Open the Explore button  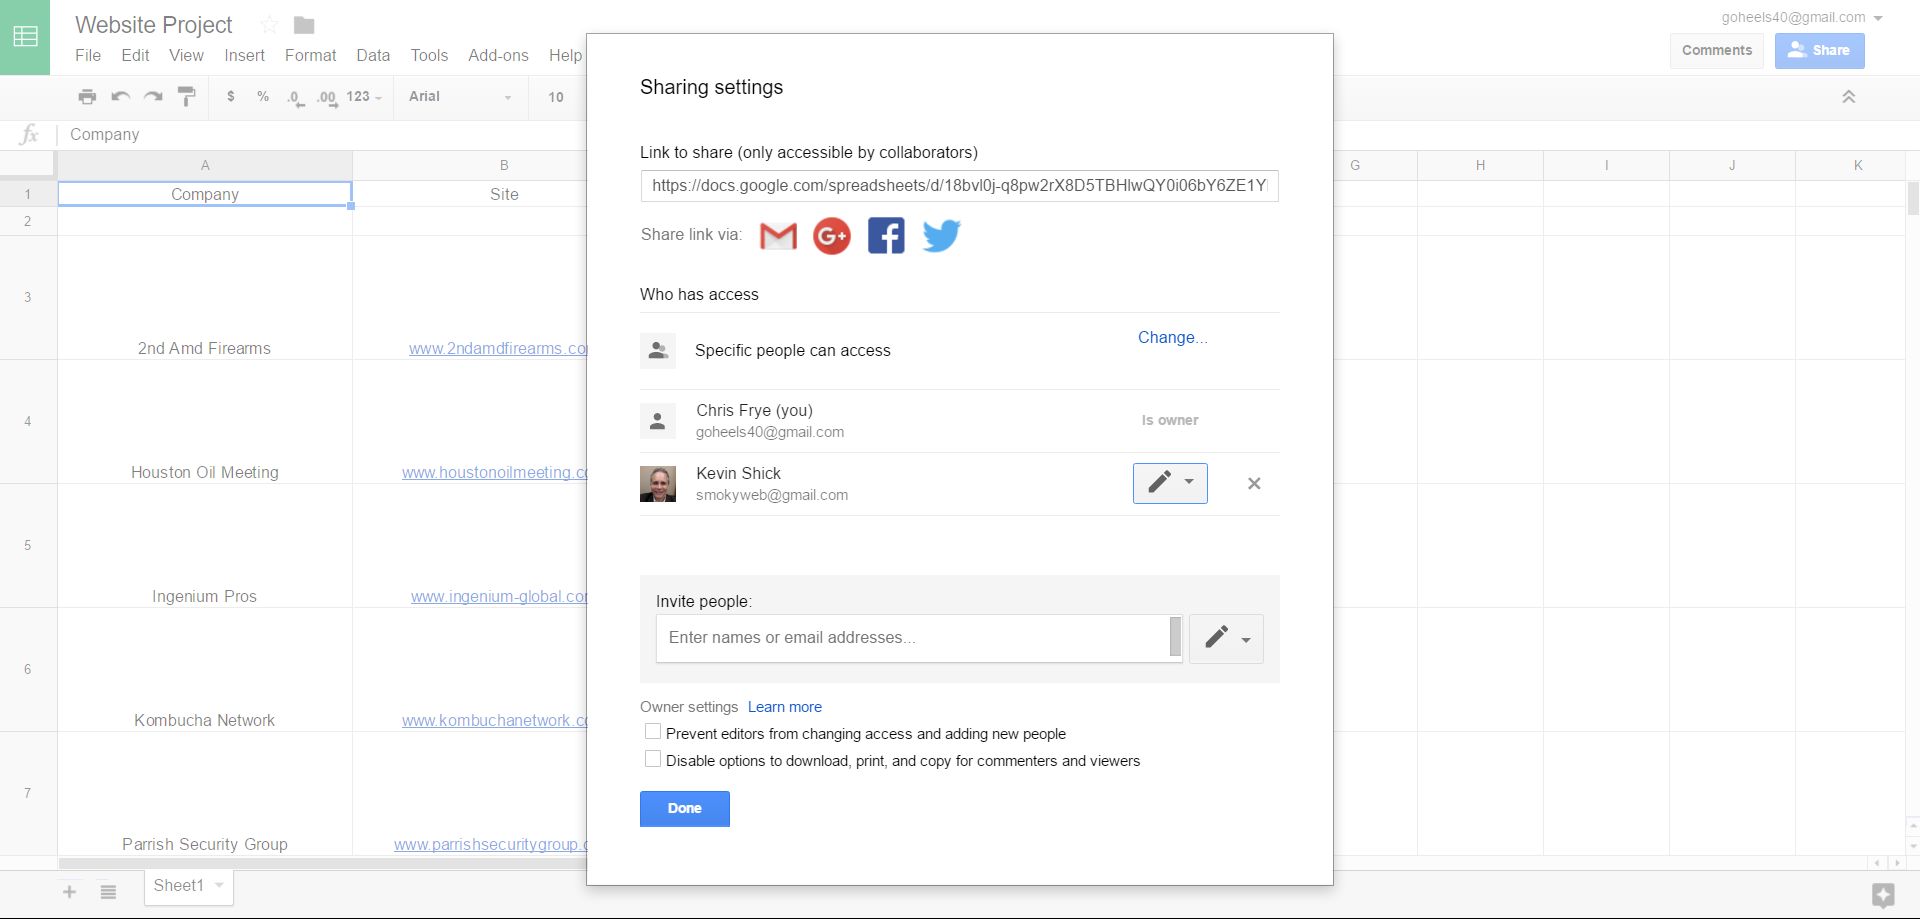pyautogui.click(x=1883, y=894)
